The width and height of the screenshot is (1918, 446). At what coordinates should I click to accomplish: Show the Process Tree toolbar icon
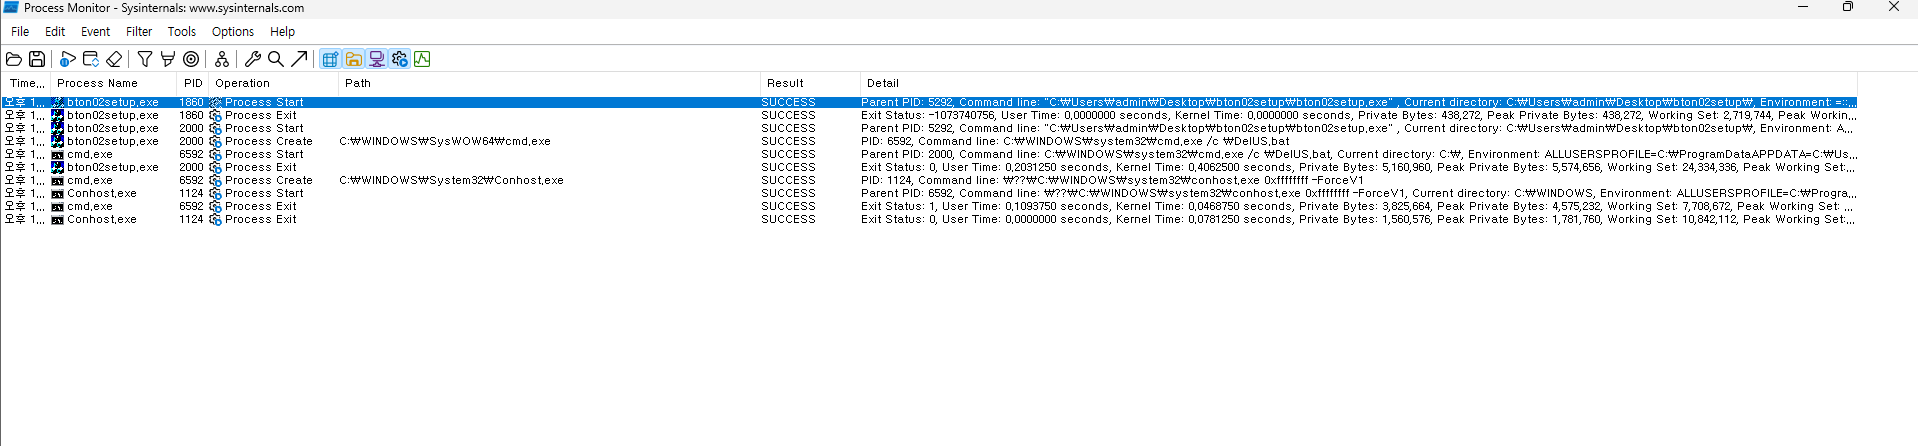(222, 59)
